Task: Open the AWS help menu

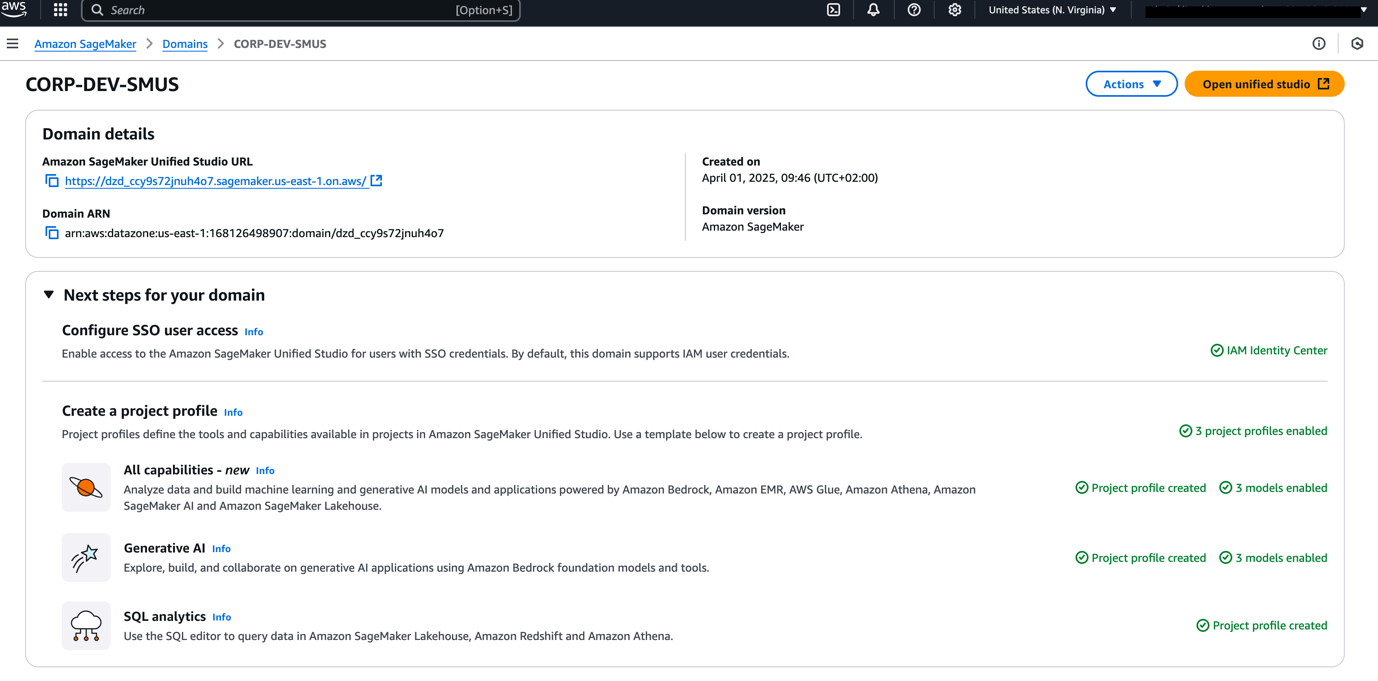Action: click(x=913, y=10)
